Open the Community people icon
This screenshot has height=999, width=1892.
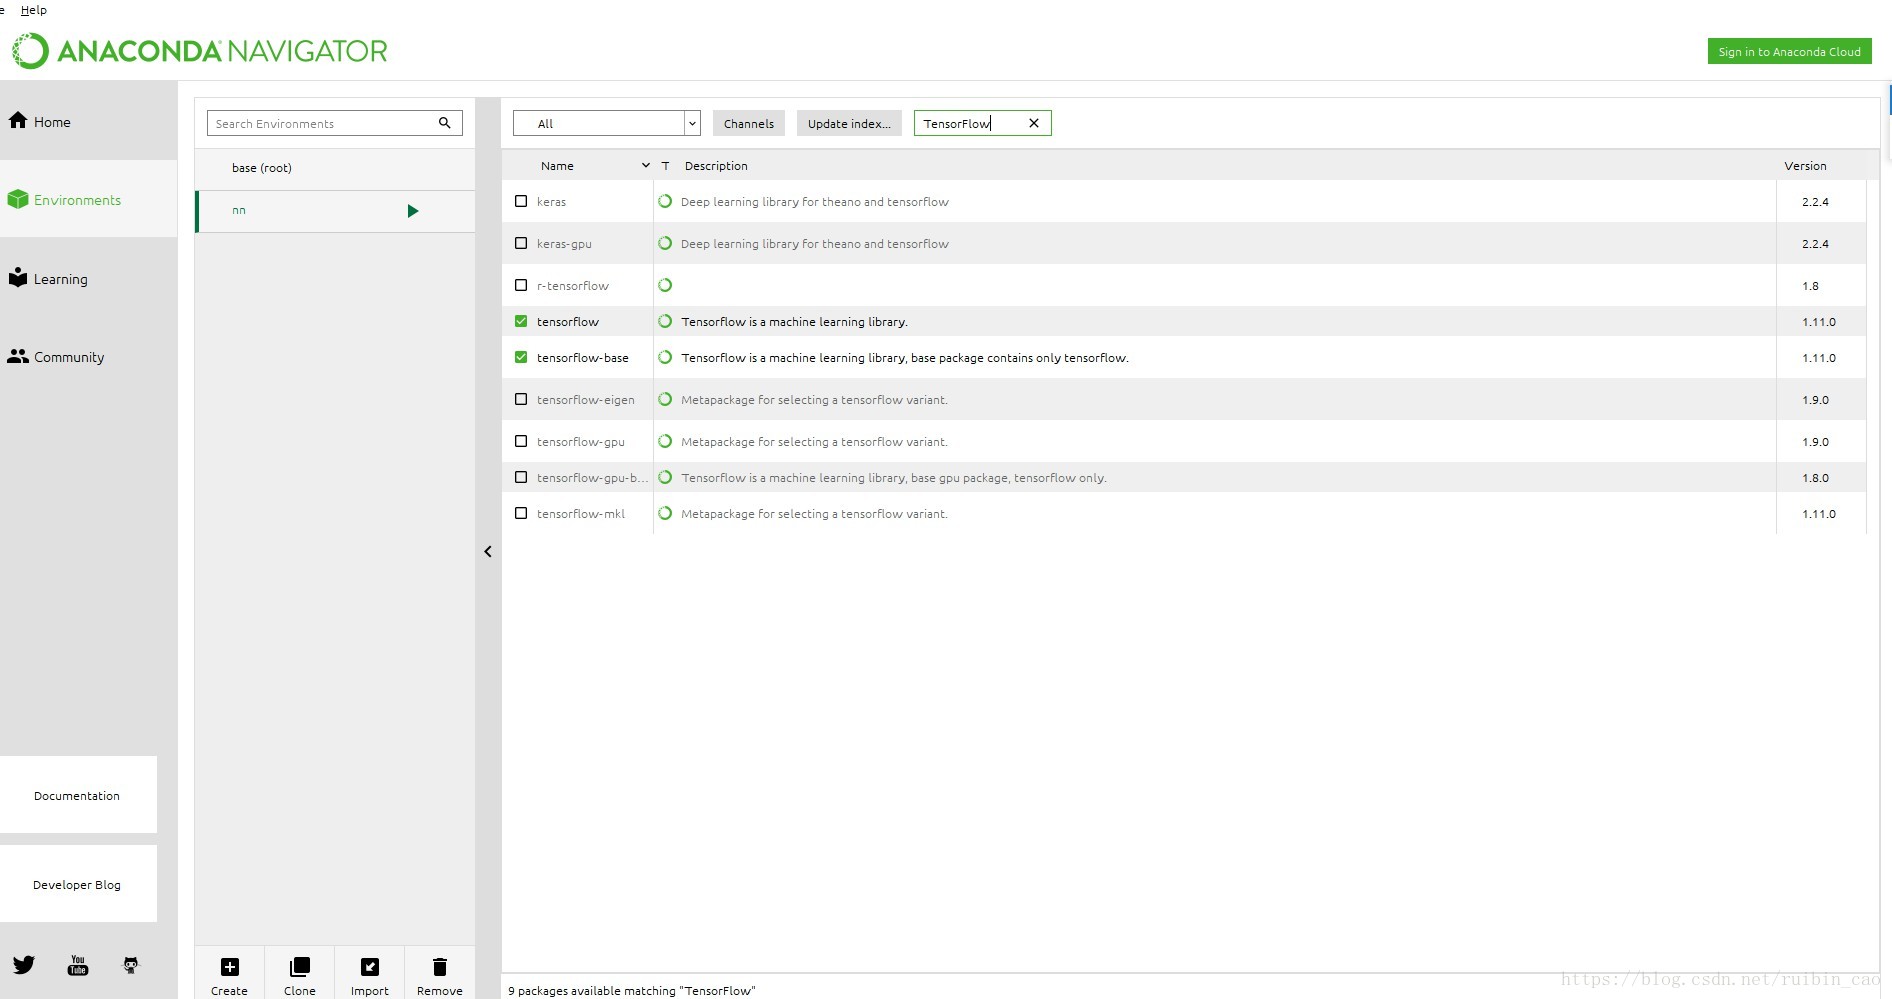pos(18,356)
